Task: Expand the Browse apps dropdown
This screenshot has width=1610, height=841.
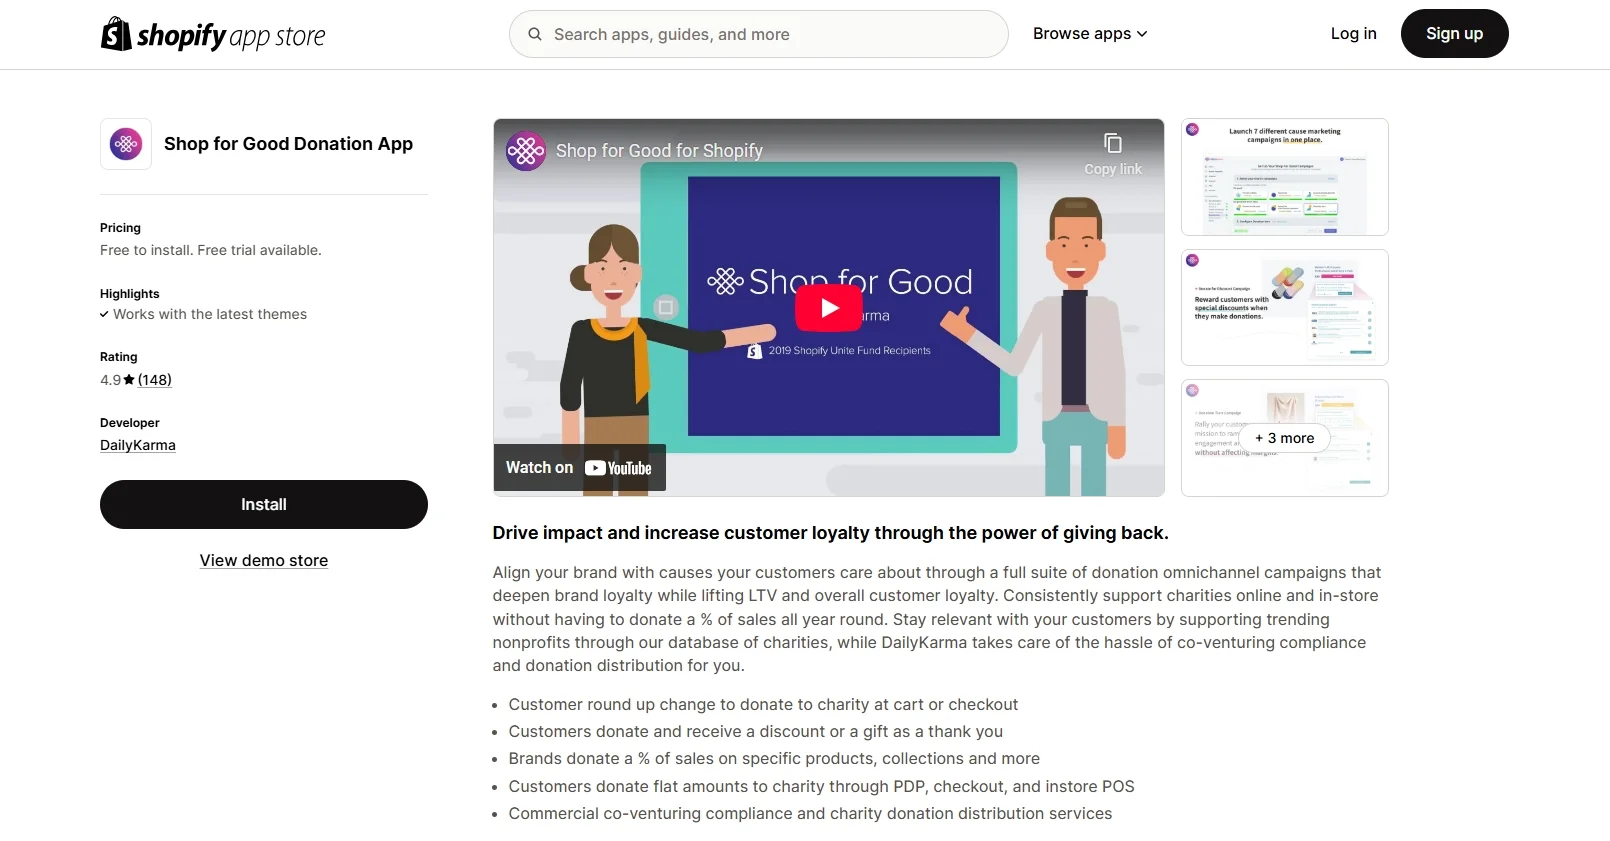Action: [x=1090, y=34]
